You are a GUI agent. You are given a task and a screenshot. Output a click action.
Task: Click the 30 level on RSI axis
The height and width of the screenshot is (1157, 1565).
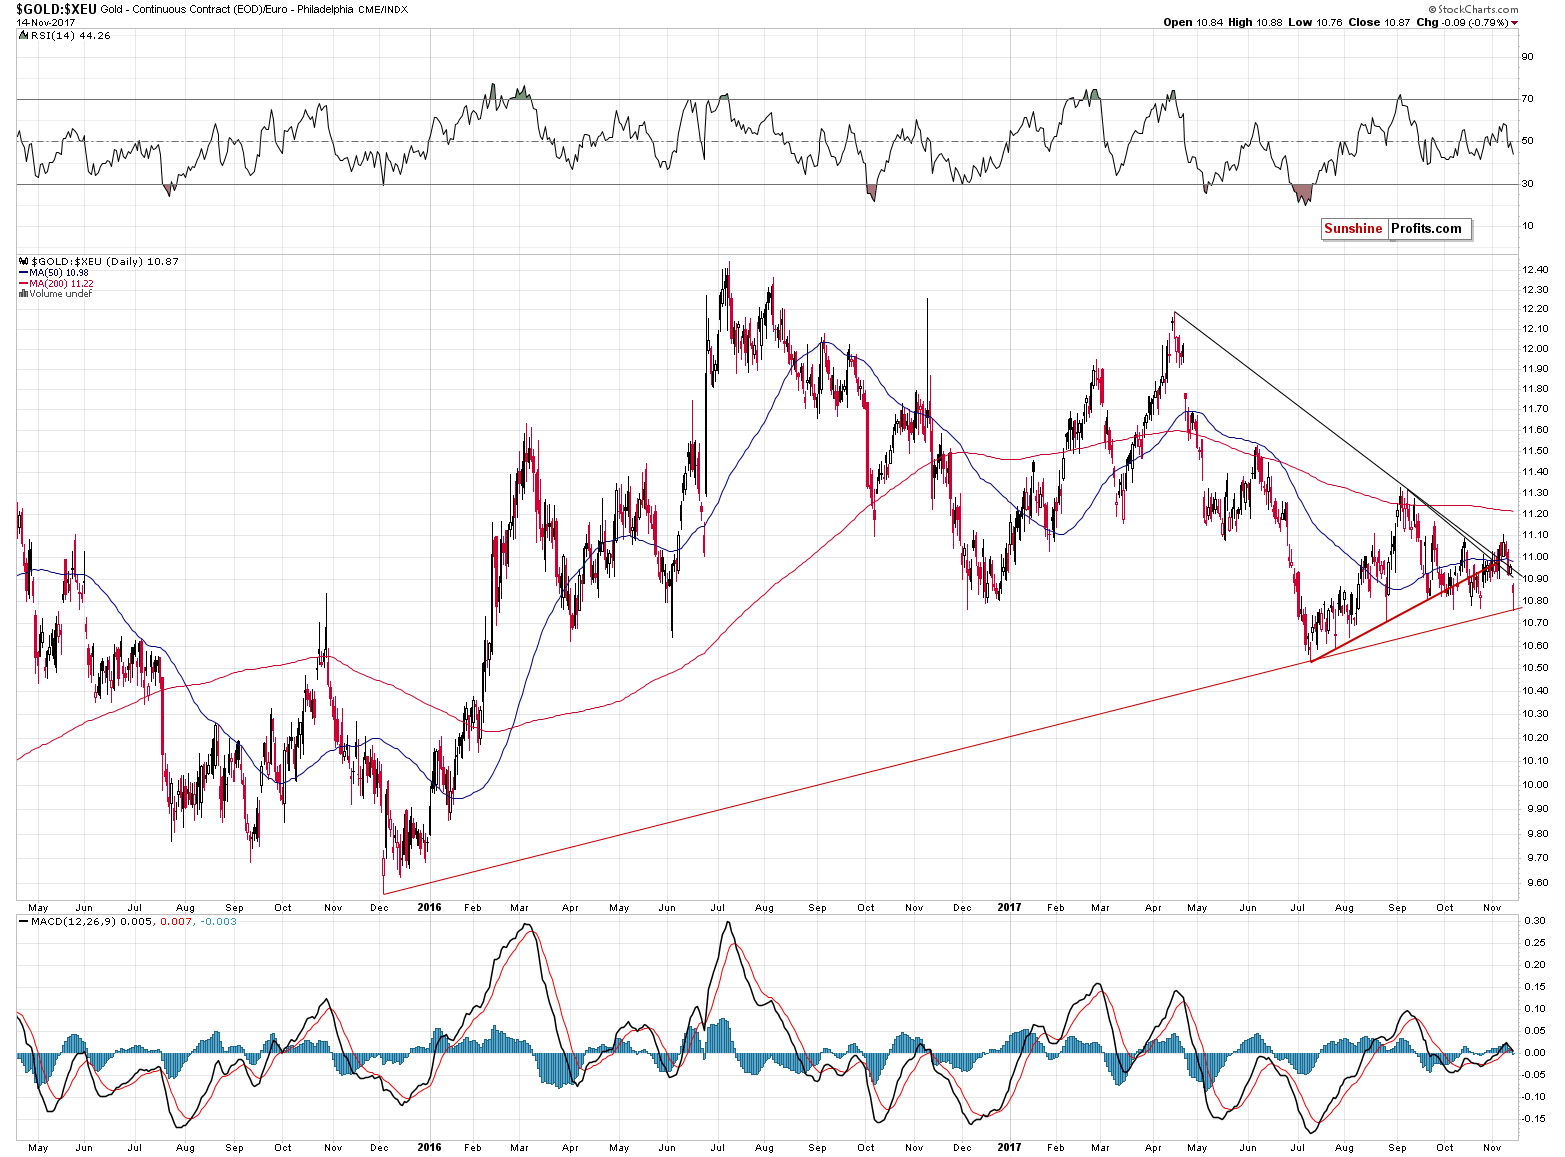1528,183
